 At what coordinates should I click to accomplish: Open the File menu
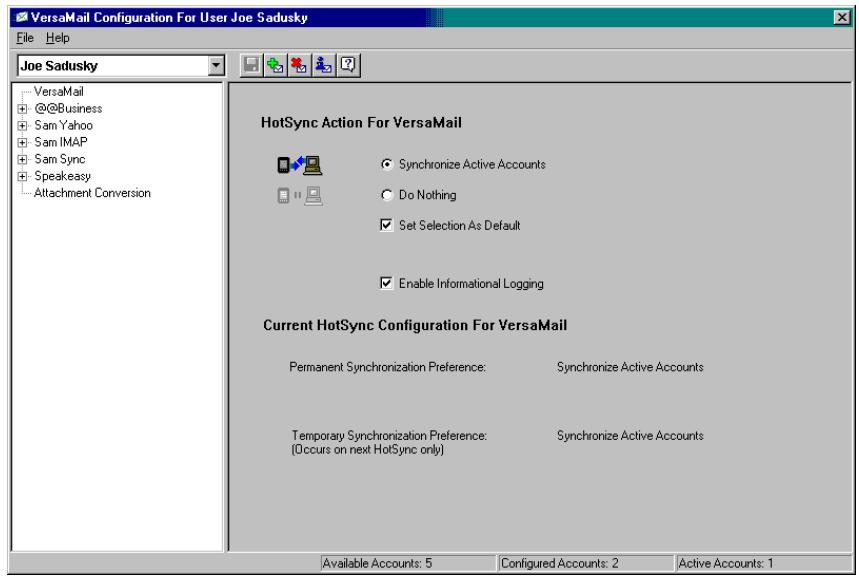[25, 38]
